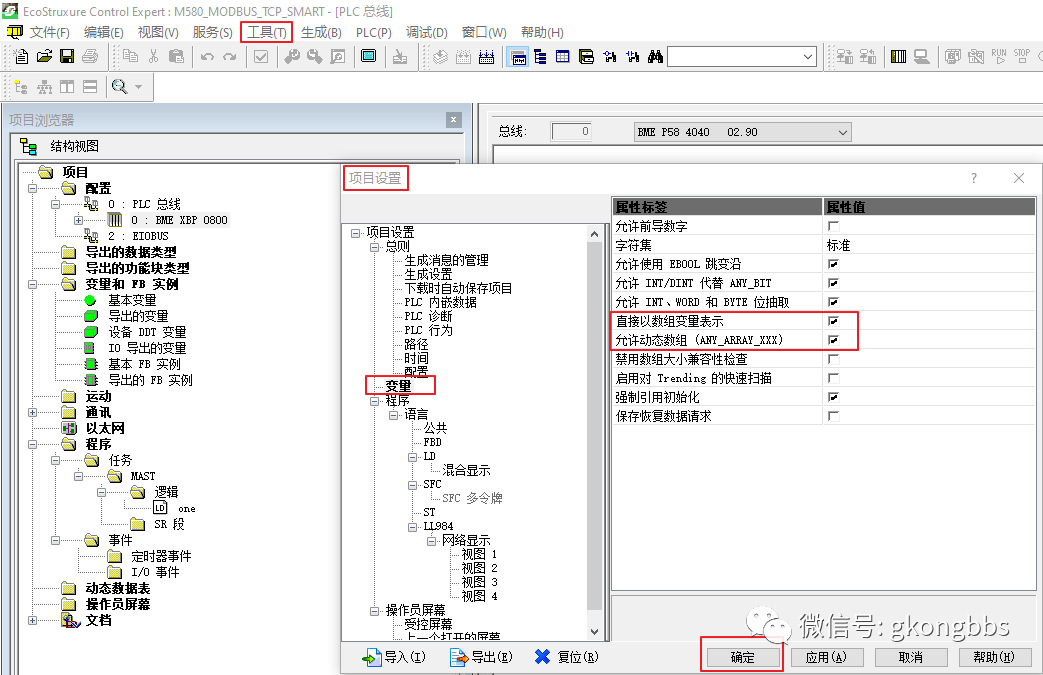Click the Cut scissors icon
The image size is (1043, 675).
[x=154, y=57]
